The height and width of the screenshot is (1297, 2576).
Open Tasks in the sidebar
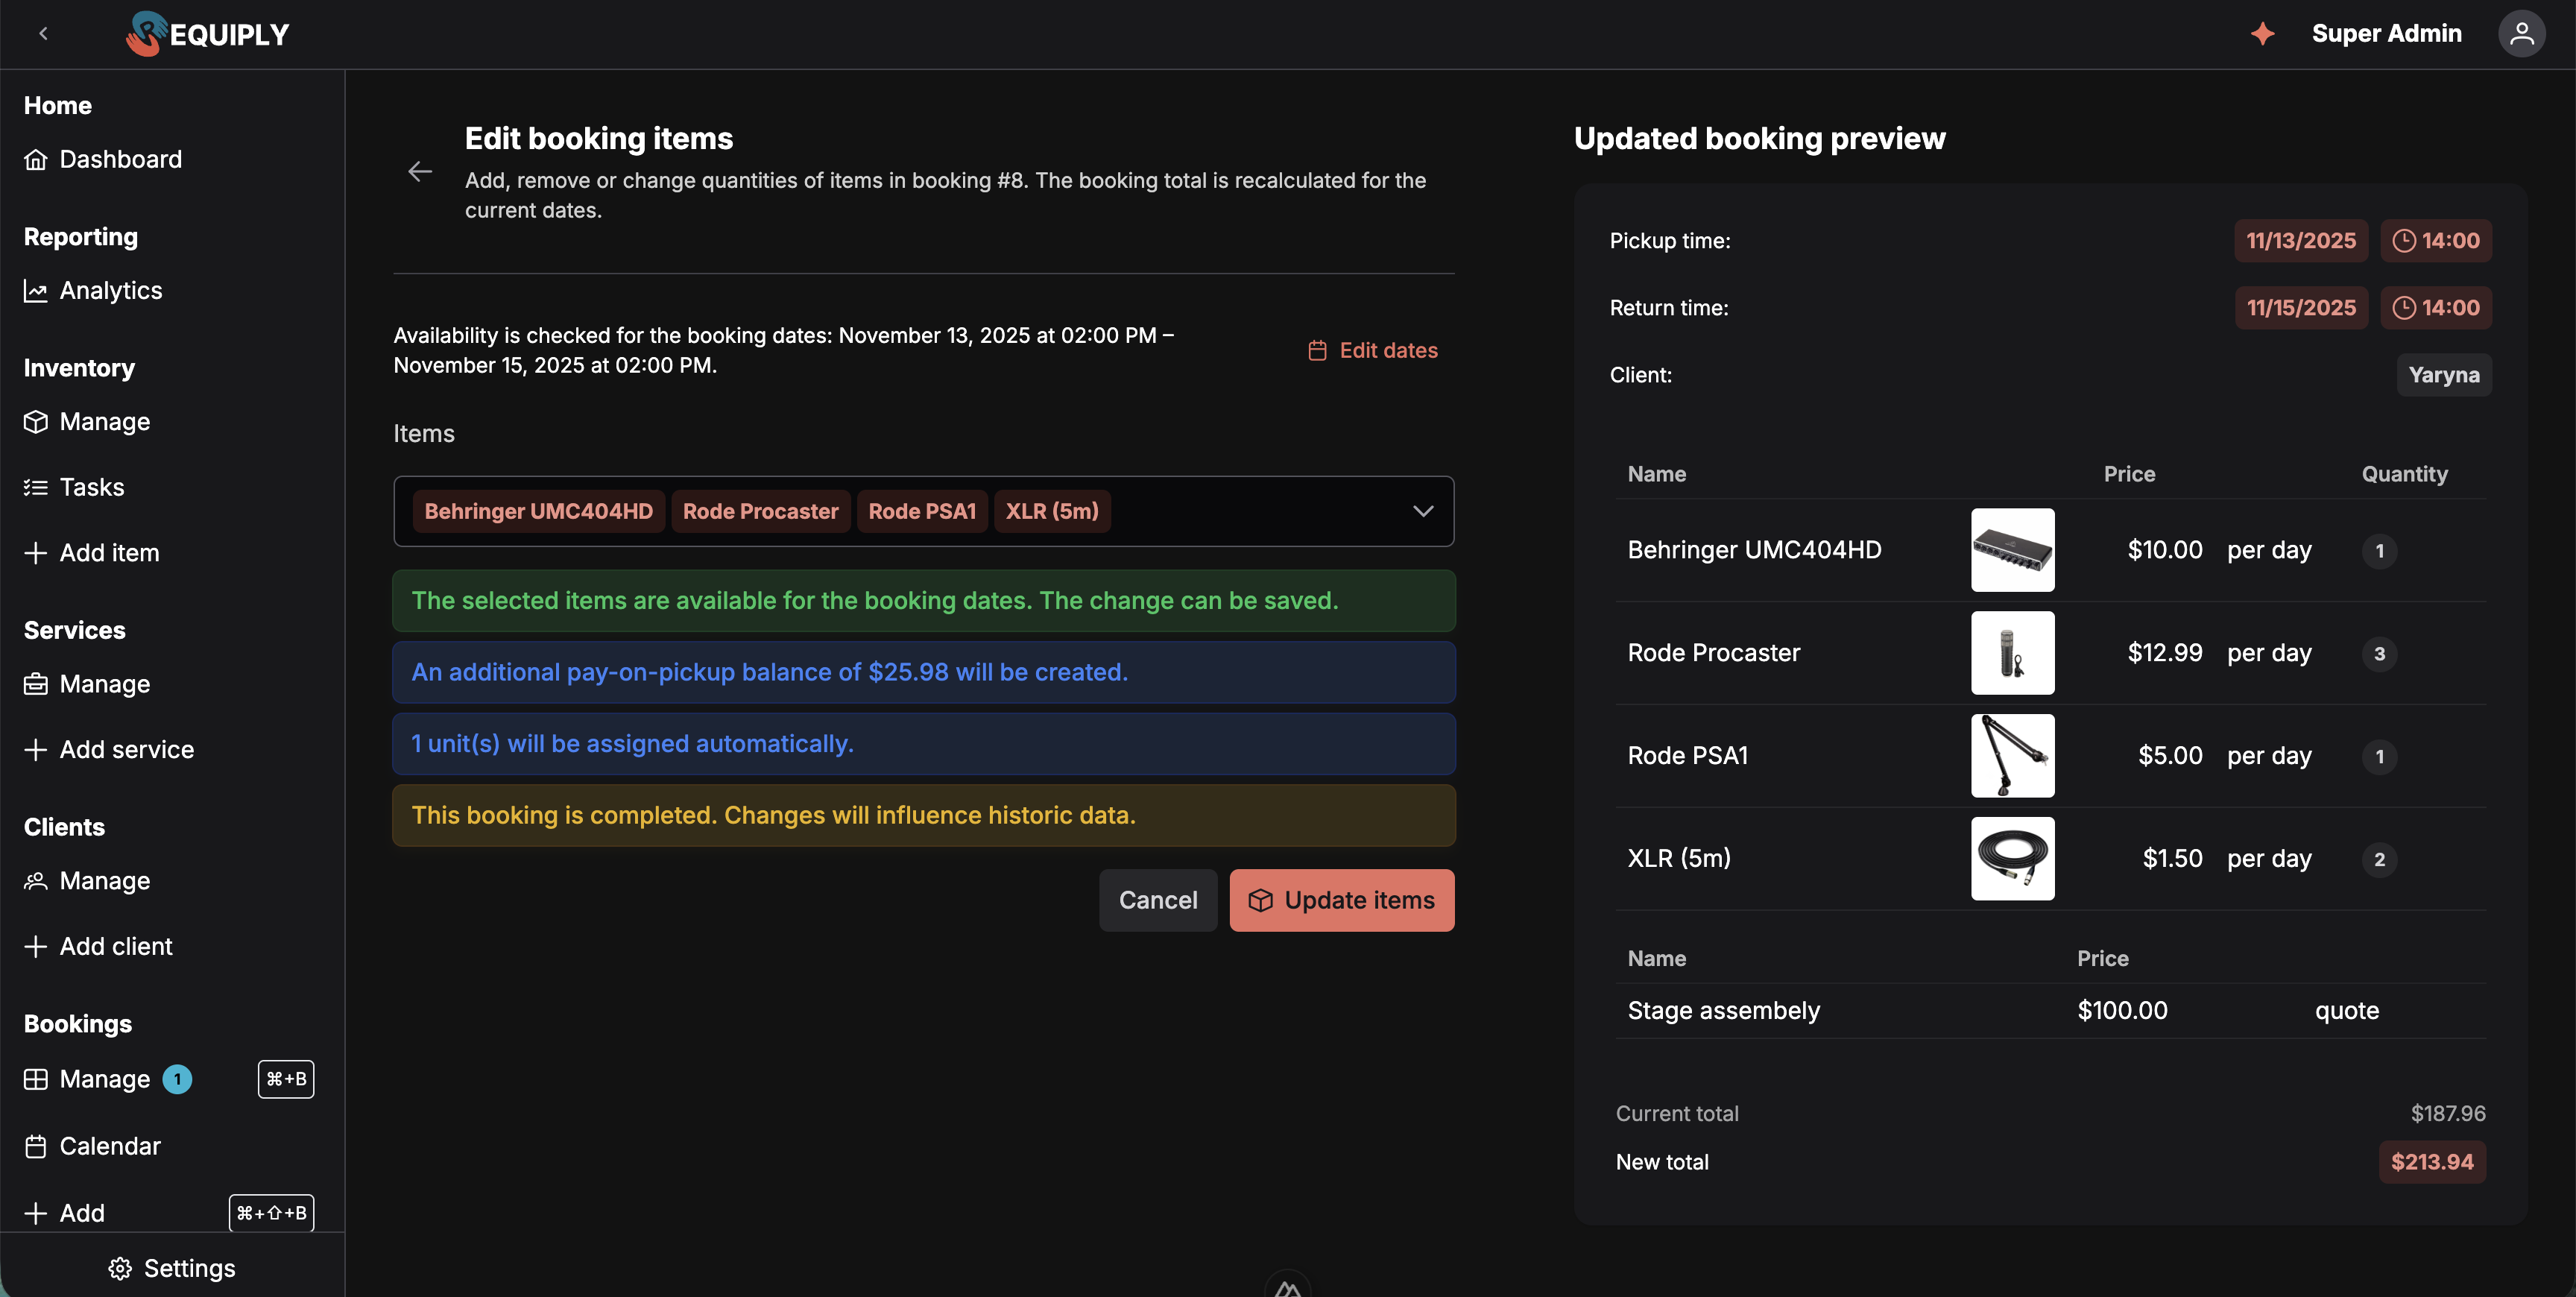pyautogui.click(x=74, y=487)
